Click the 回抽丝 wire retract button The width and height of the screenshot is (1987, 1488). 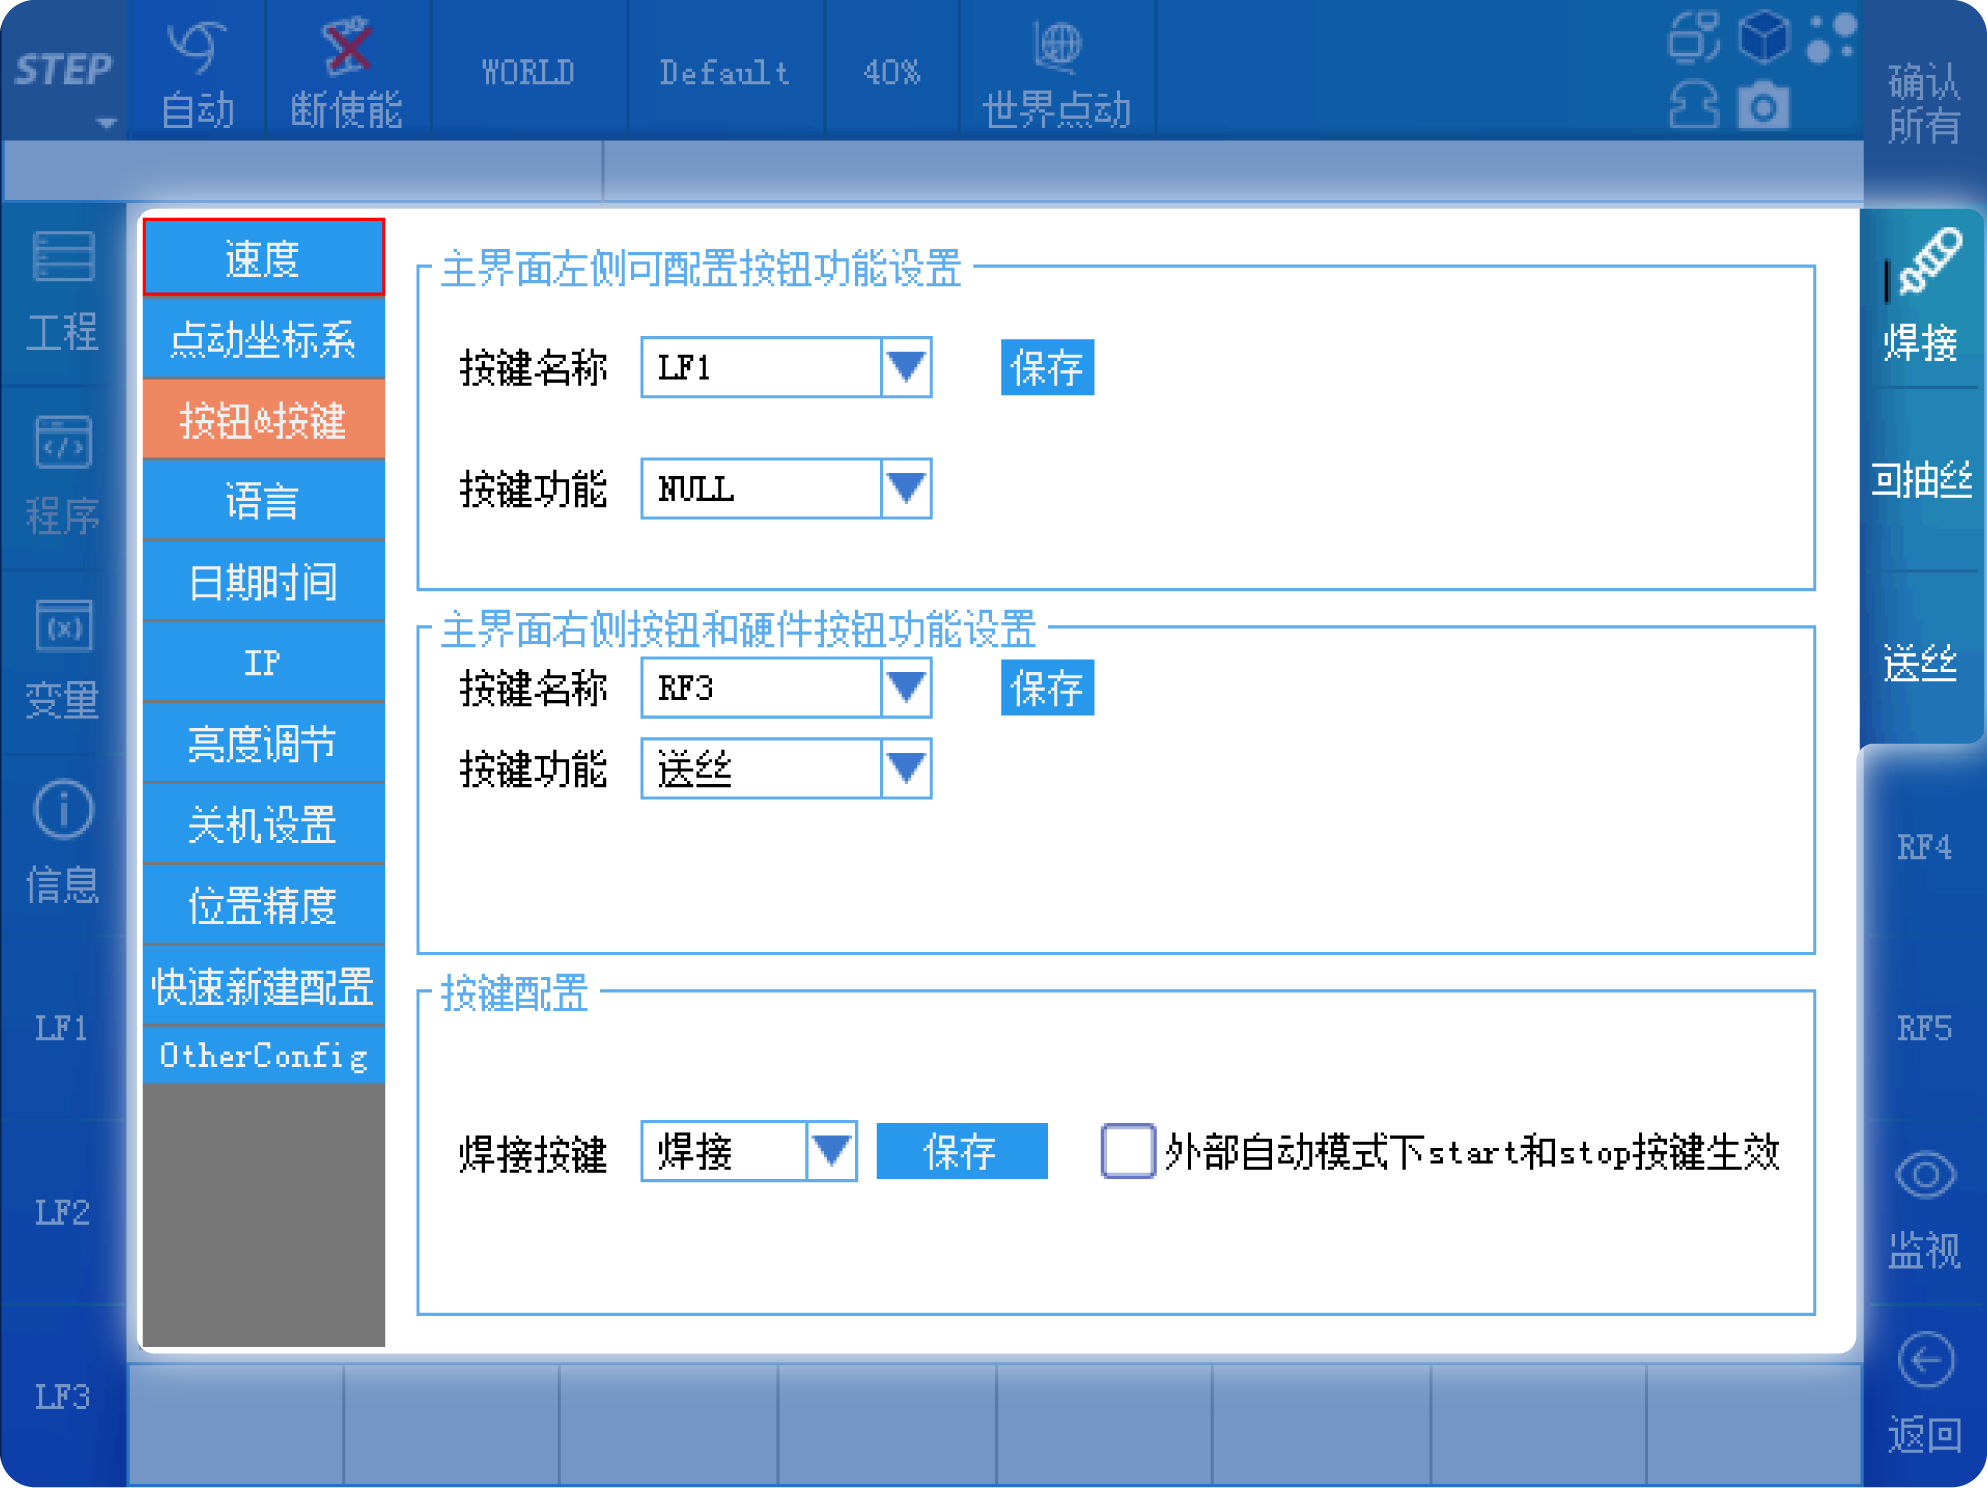click(x=1923, y=481)
